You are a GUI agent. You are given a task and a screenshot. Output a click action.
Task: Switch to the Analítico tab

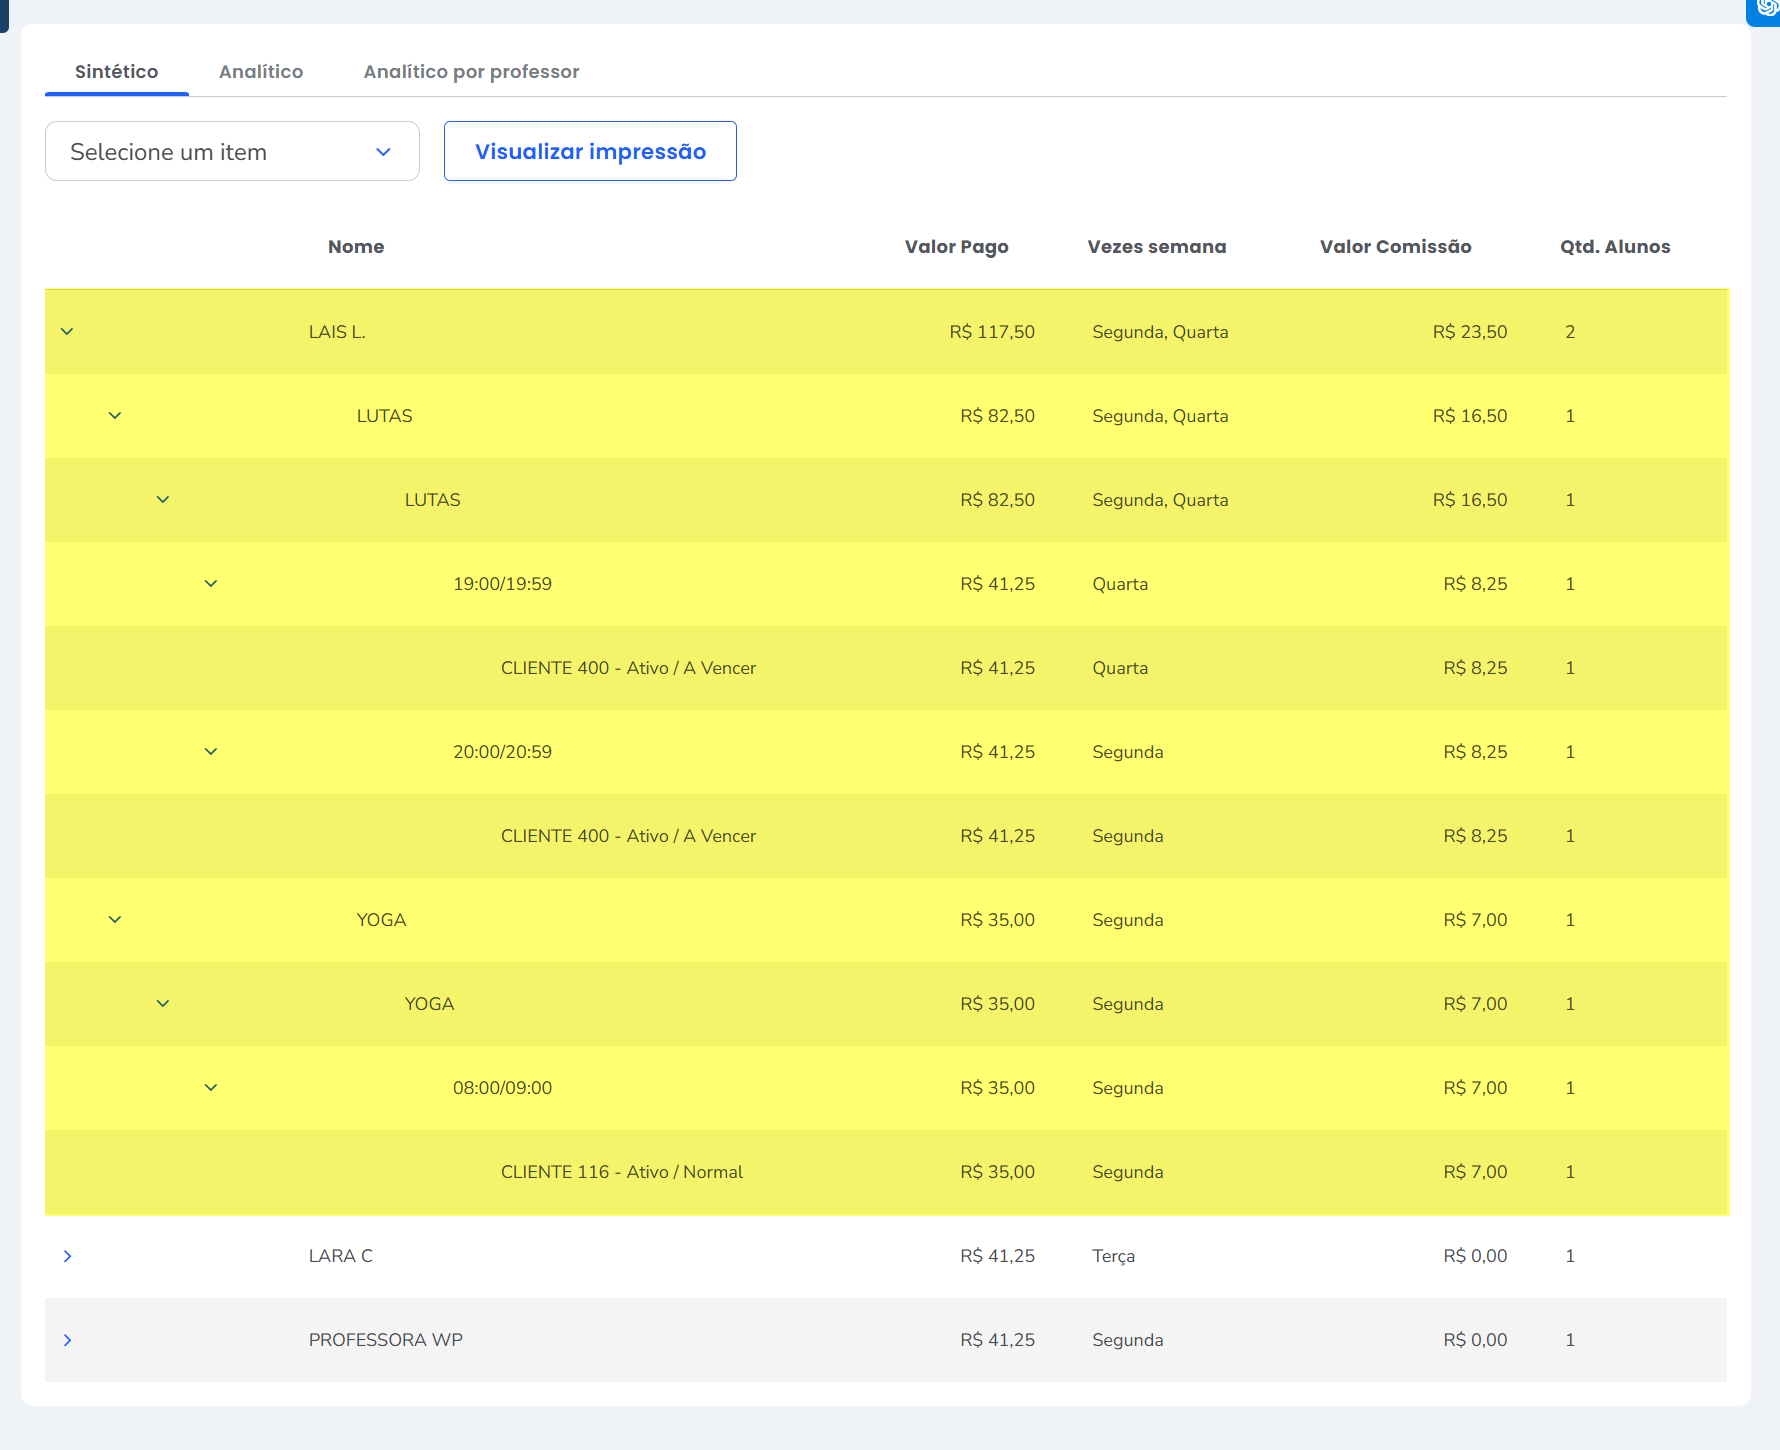[x=261, y=72]
